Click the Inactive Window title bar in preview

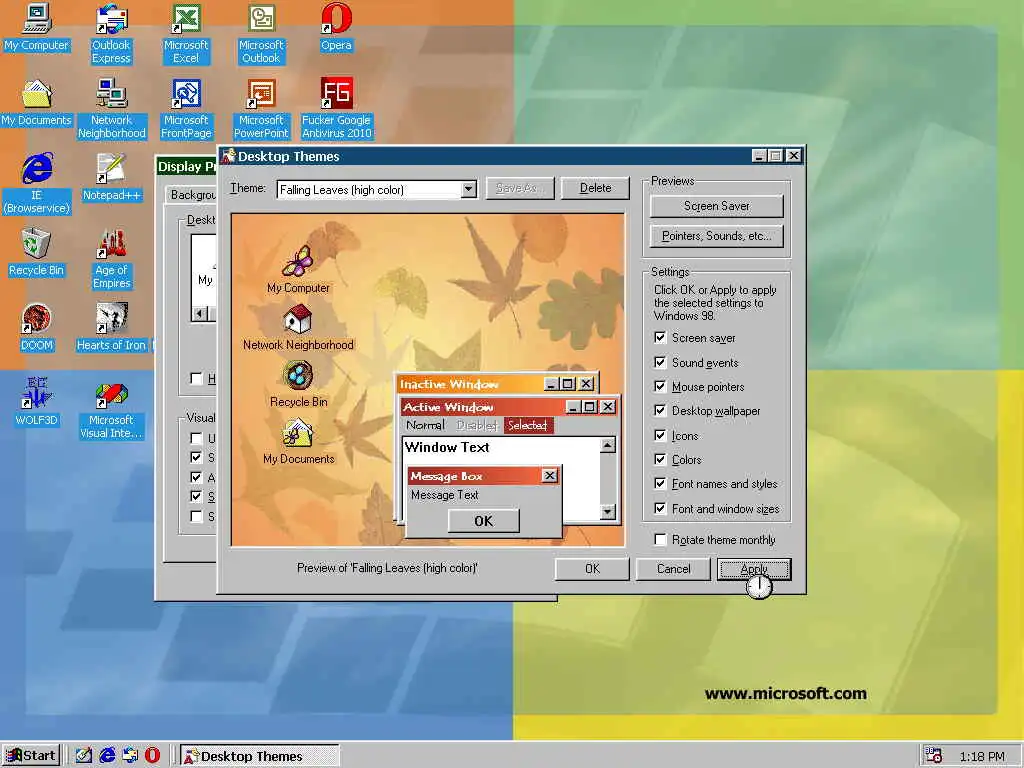pyautogui.click(x=496, y=384)
